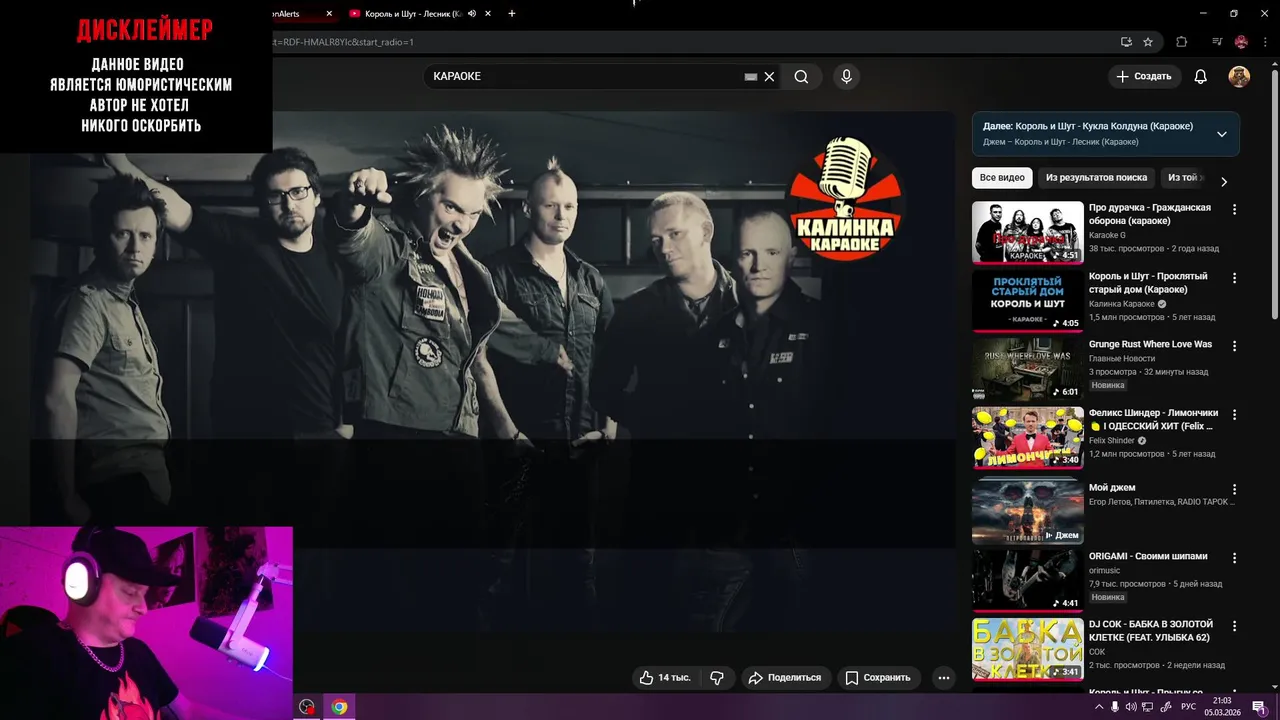Click title ORIGAMI - Своими шипами
1280x720 pixels.
point(1148,556)
